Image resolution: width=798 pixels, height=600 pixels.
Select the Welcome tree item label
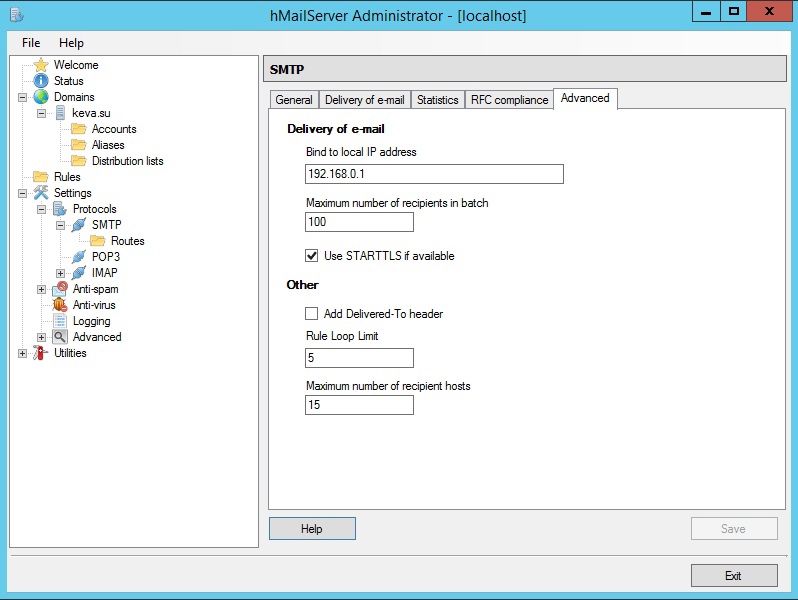76,65
